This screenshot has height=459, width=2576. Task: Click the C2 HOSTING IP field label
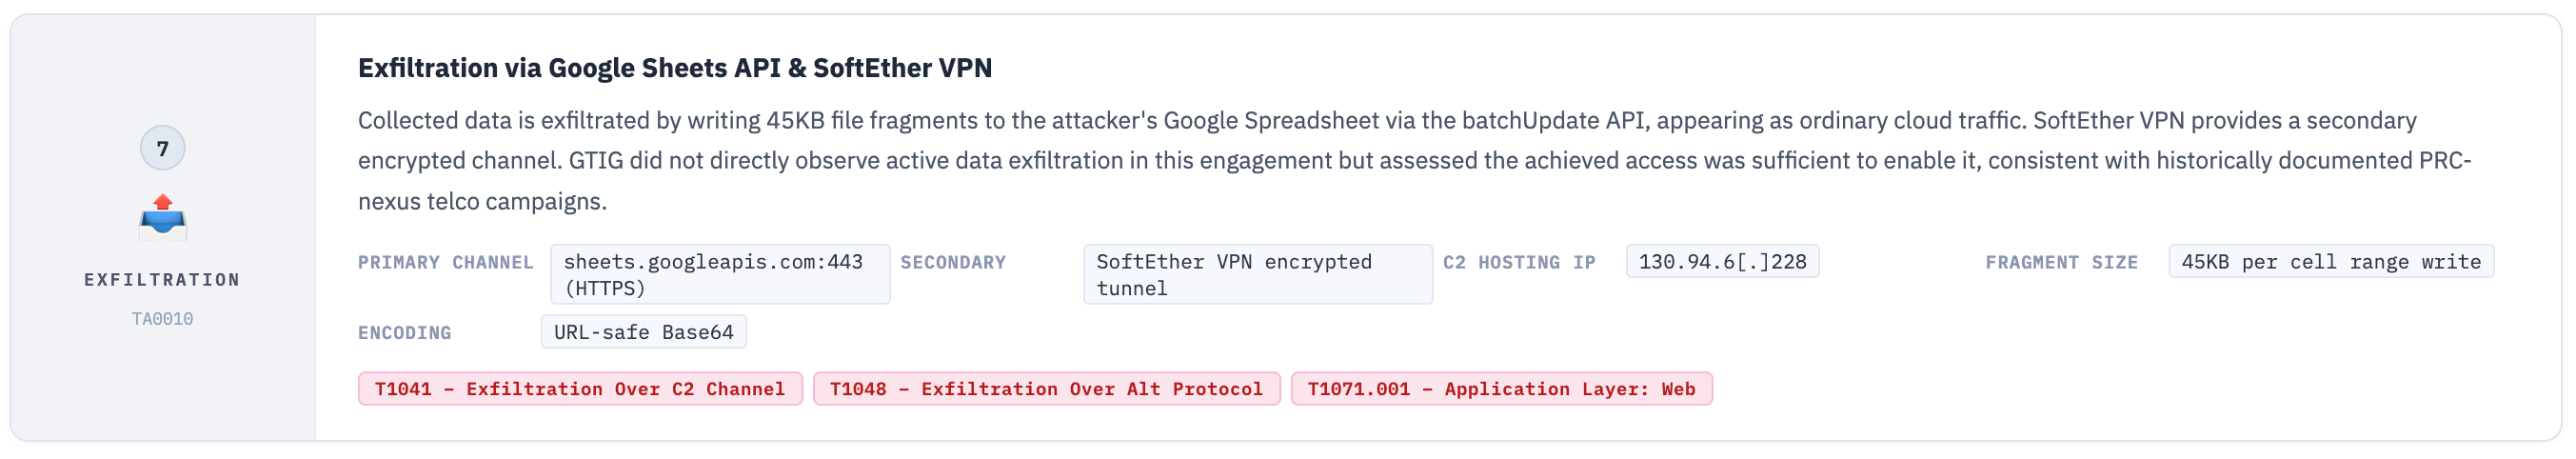[x=1518, y=263]
